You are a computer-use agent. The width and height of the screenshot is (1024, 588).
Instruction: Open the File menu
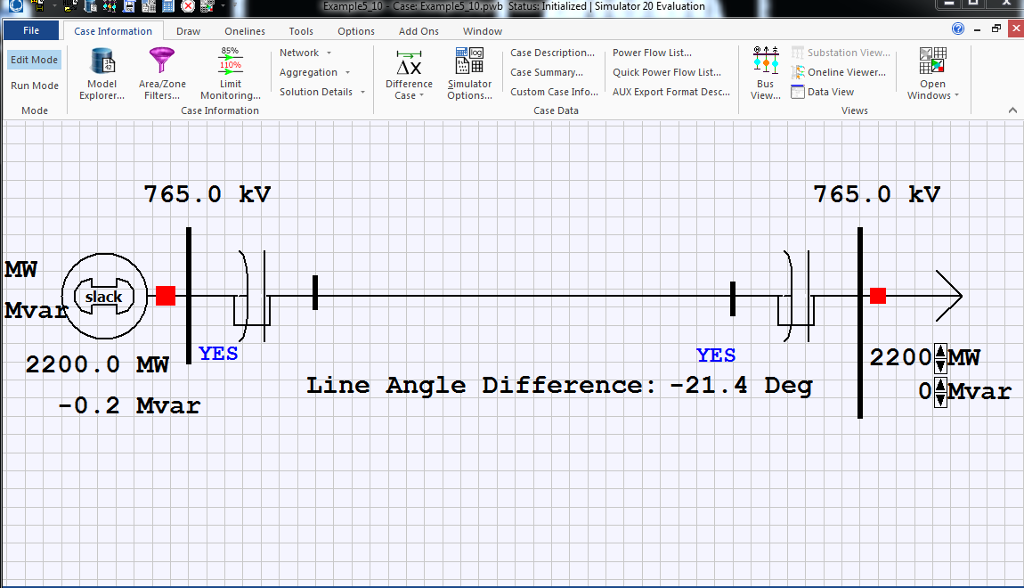(x=31, y=31)
